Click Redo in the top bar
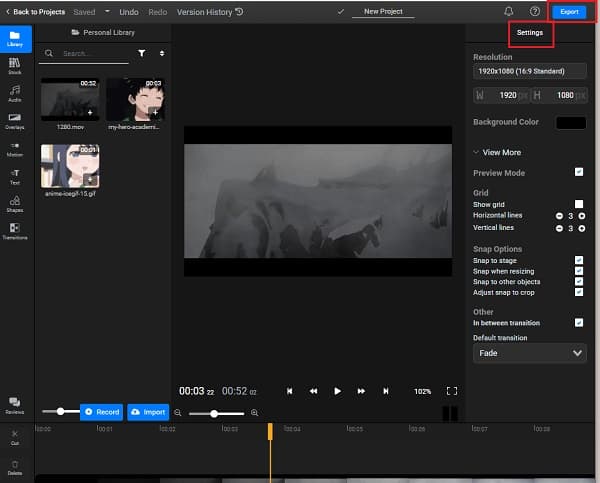Viewport: 600px width, 483px height. click(158, 12)
